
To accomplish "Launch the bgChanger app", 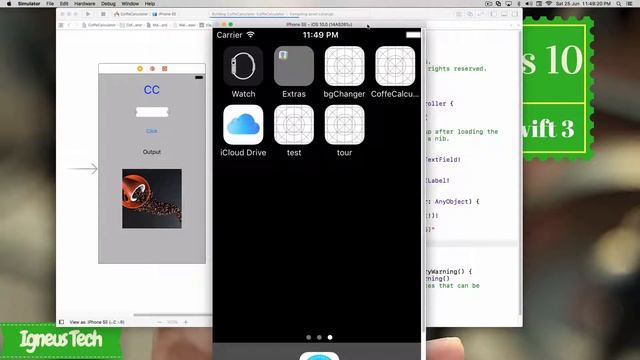I will point(344,66).
